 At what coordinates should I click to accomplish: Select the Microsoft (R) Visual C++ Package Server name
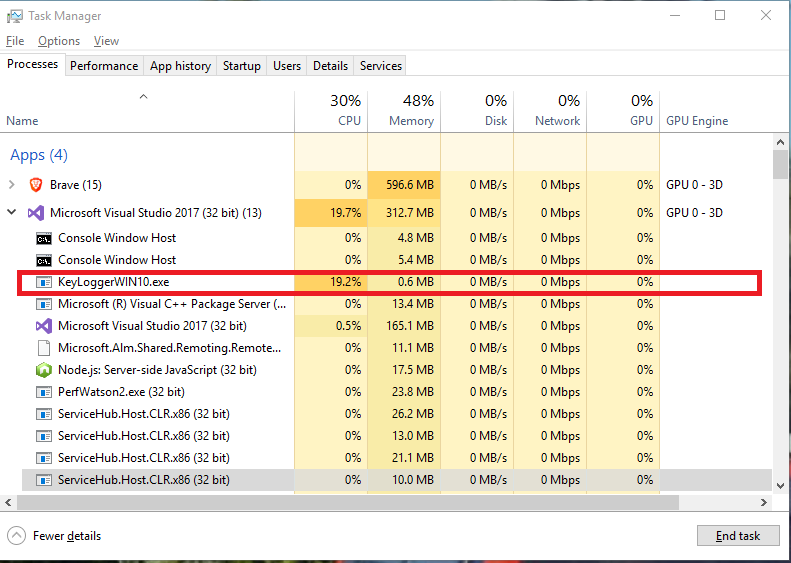tap(172, 304)
